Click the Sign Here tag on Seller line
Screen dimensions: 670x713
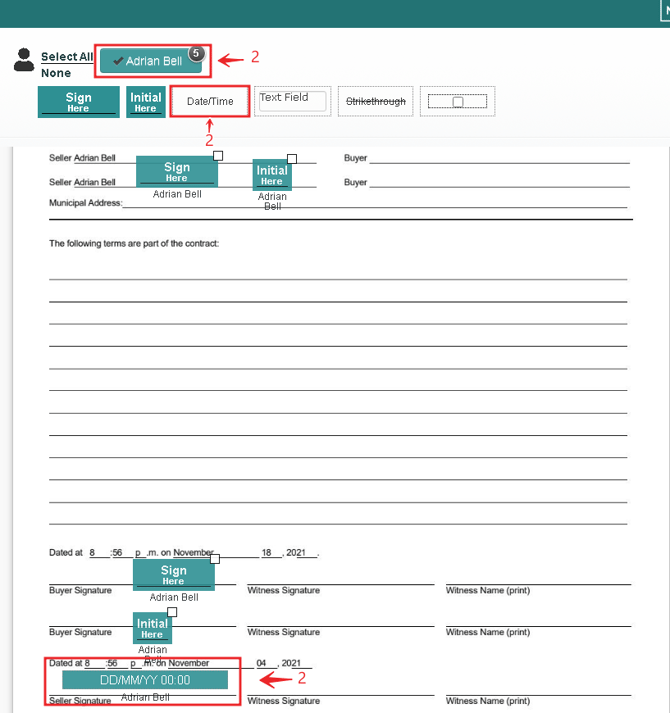(x=176, y=172)
